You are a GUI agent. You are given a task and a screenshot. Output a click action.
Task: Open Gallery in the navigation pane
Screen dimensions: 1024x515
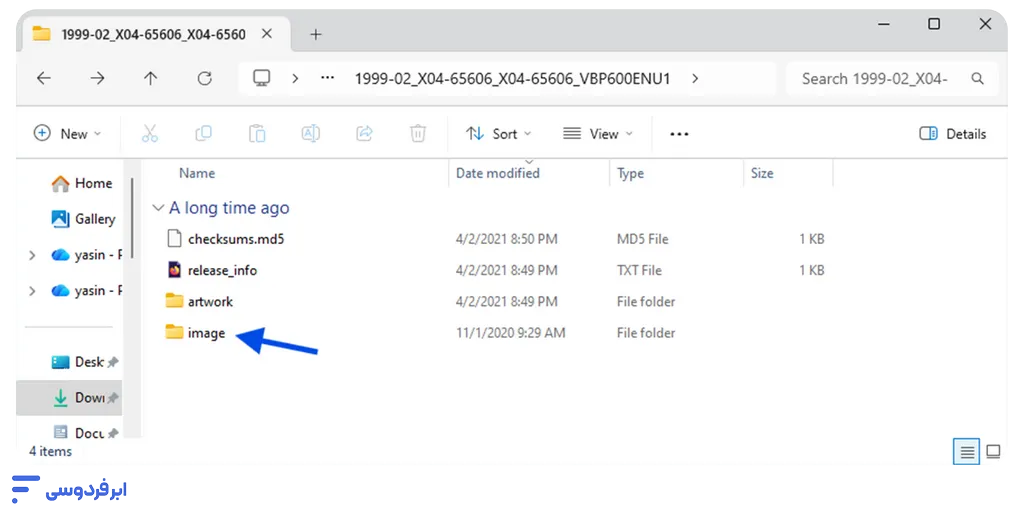click(x=83, y=219)
